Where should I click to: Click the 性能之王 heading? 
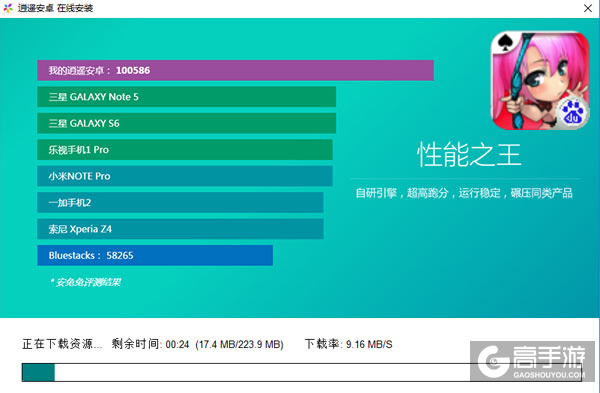[470, 155]
